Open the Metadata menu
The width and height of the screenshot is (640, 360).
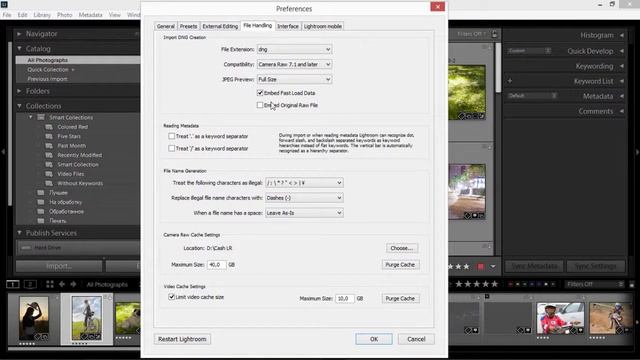click(91, 15)
